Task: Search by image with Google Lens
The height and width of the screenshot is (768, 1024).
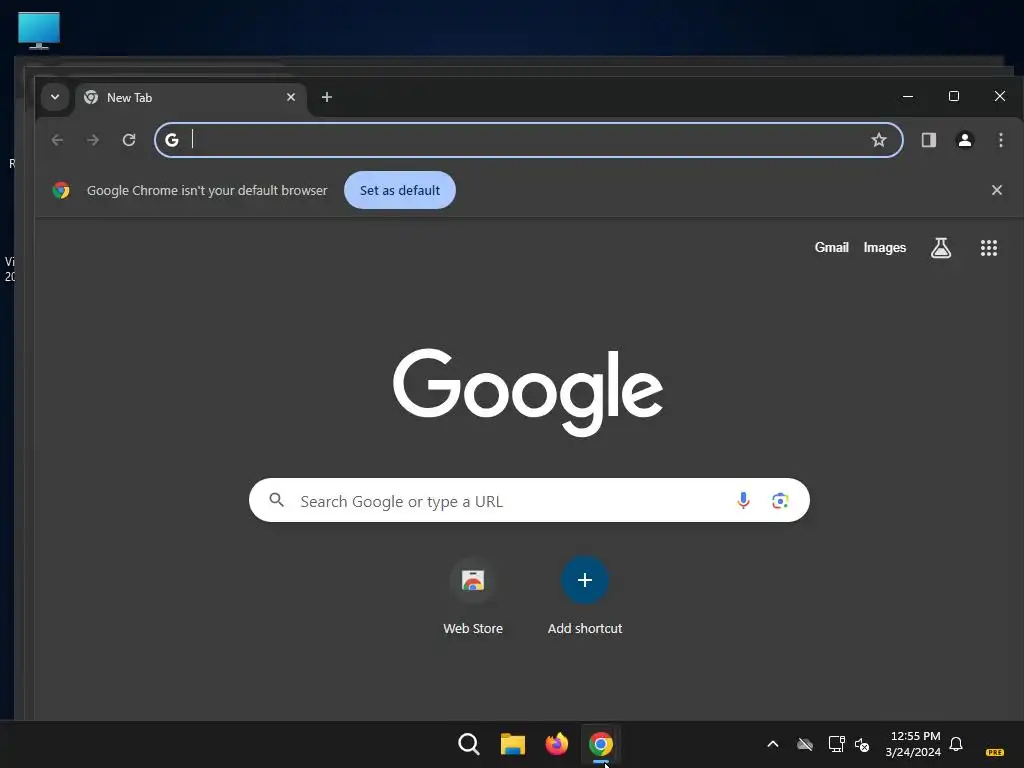Action: click(780, 501)
